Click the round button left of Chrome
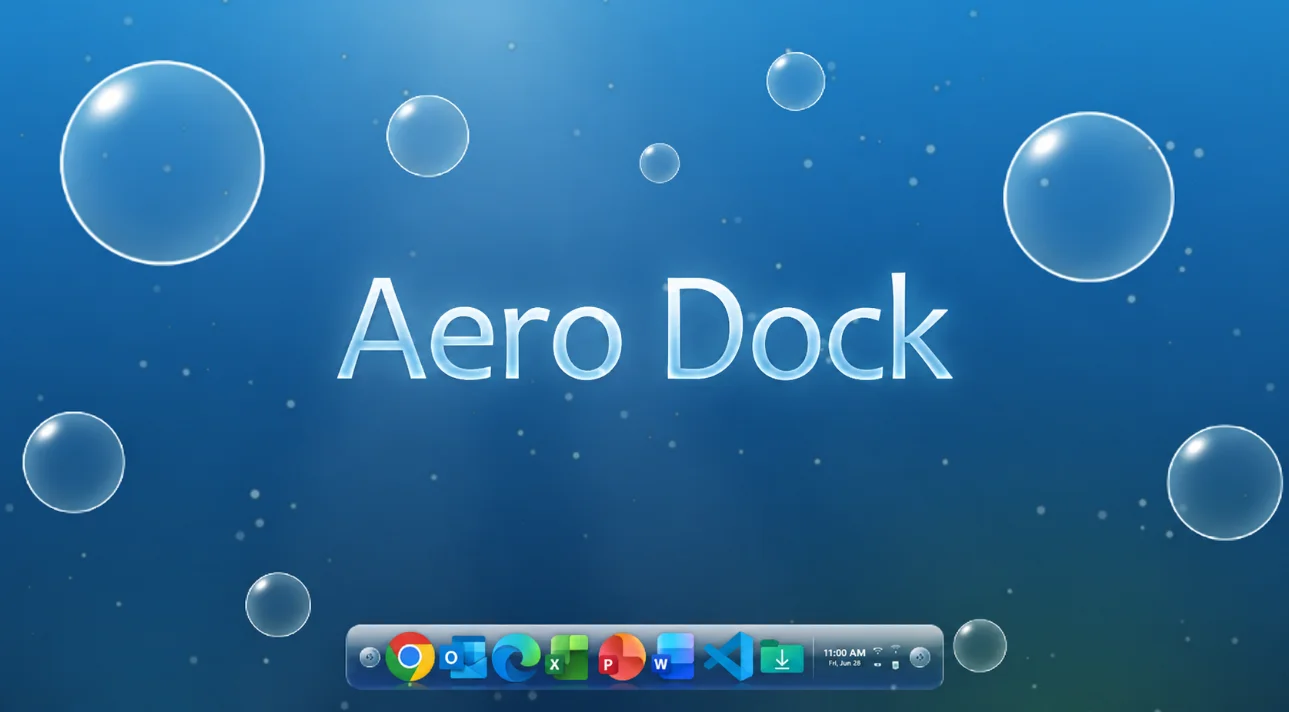Viewport: 1289px width, 712px height. point(370,657)
